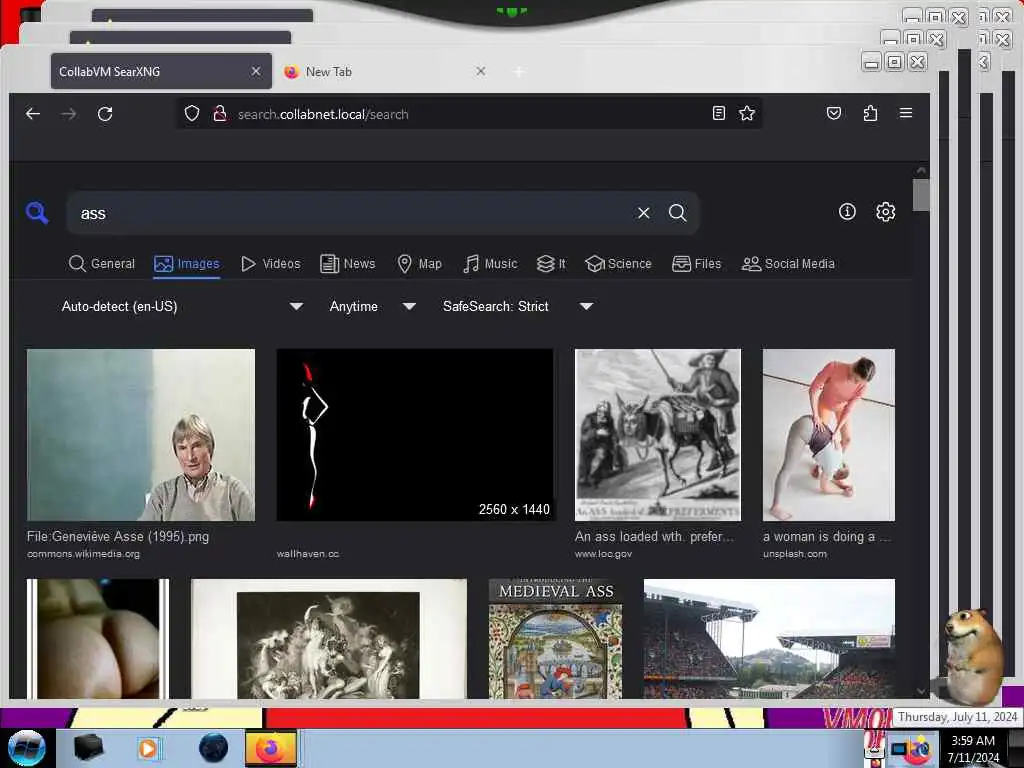Open the Firefox hamburger menu

point(906,113)
